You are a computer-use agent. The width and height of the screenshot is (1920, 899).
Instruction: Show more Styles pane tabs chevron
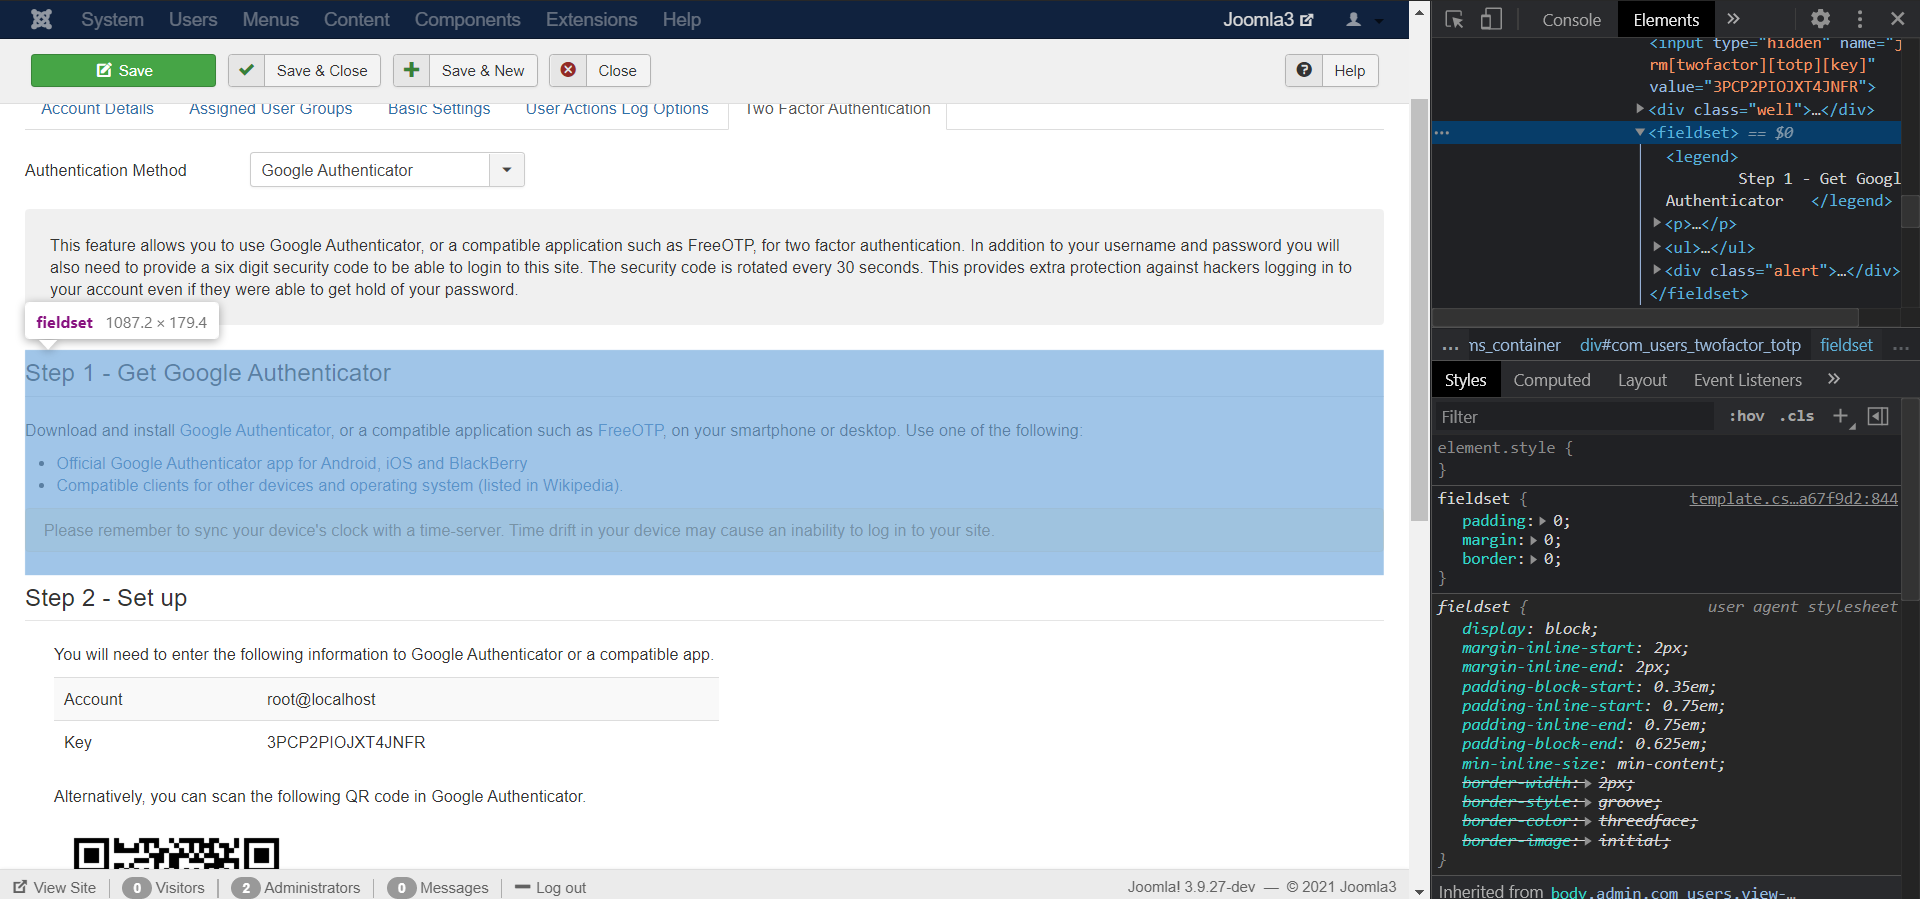pos(1833,379)
